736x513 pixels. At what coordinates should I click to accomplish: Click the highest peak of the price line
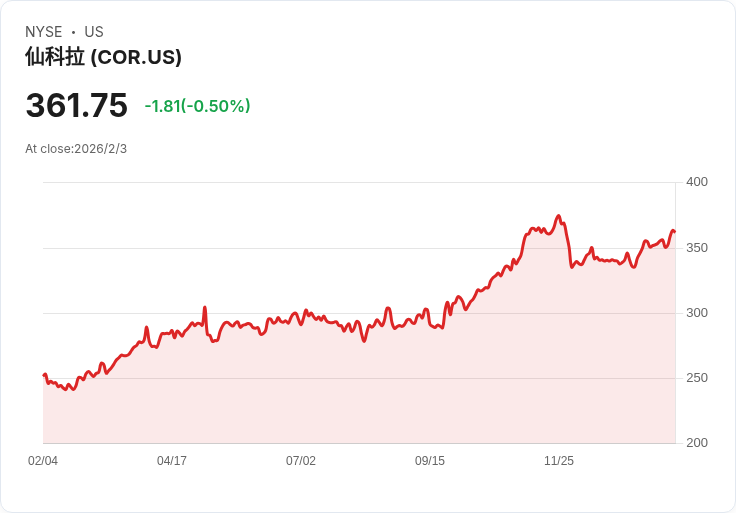pos(559,216)
